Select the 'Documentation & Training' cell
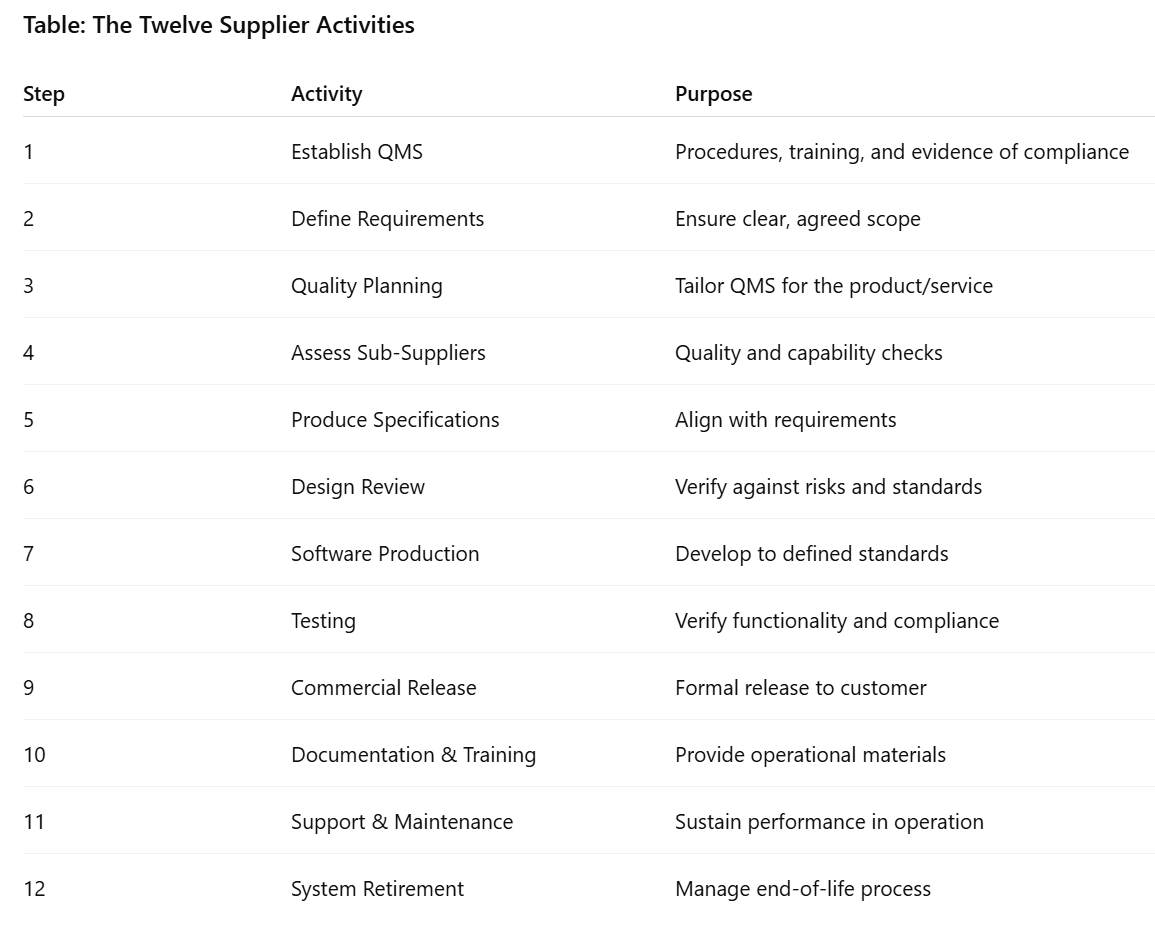Image resolution: width=1155 pixels, height=925 pixels. 413,755
